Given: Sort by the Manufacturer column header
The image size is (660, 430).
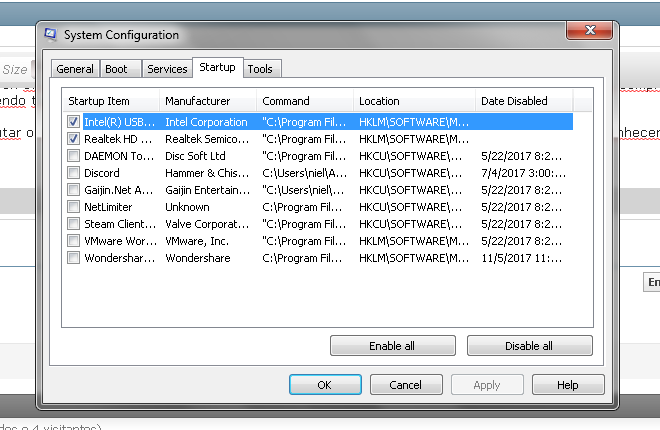Looking at the screenshot, I should pyautogui.click(x=205, y=101).
